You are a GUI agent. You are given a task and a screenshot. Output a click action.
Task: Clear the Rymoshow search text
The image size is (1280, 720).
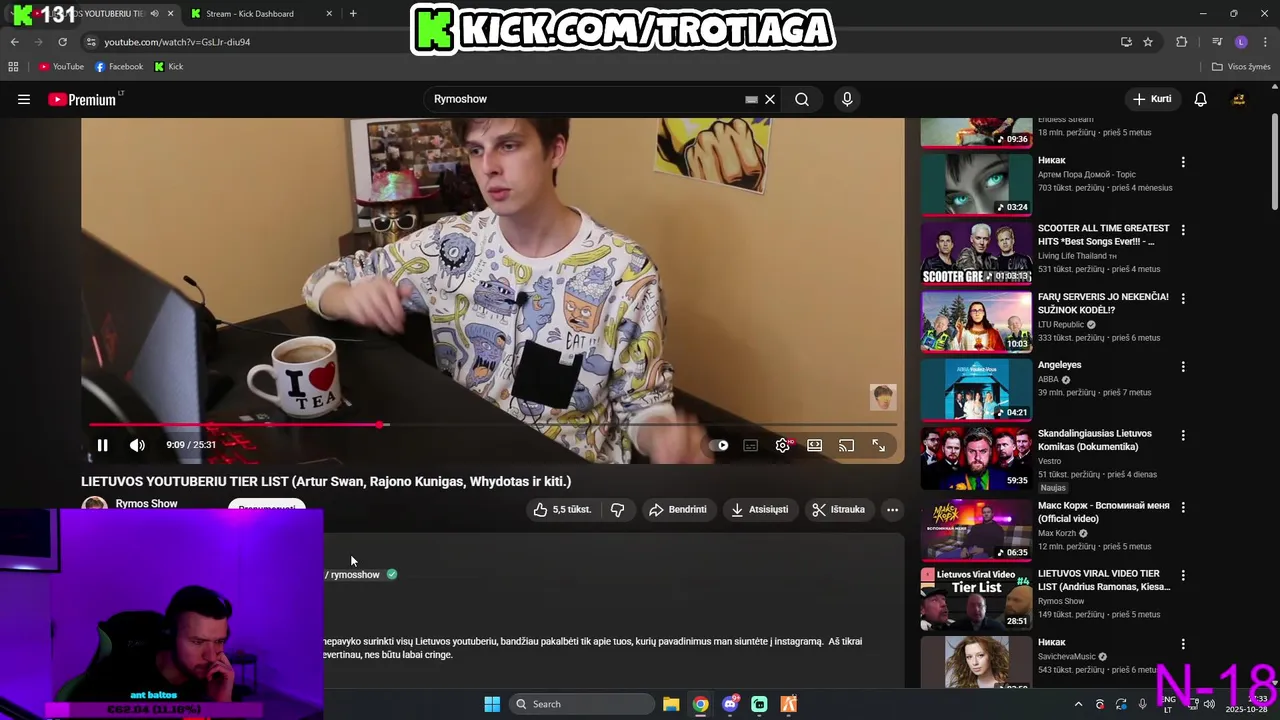(770, 99)
